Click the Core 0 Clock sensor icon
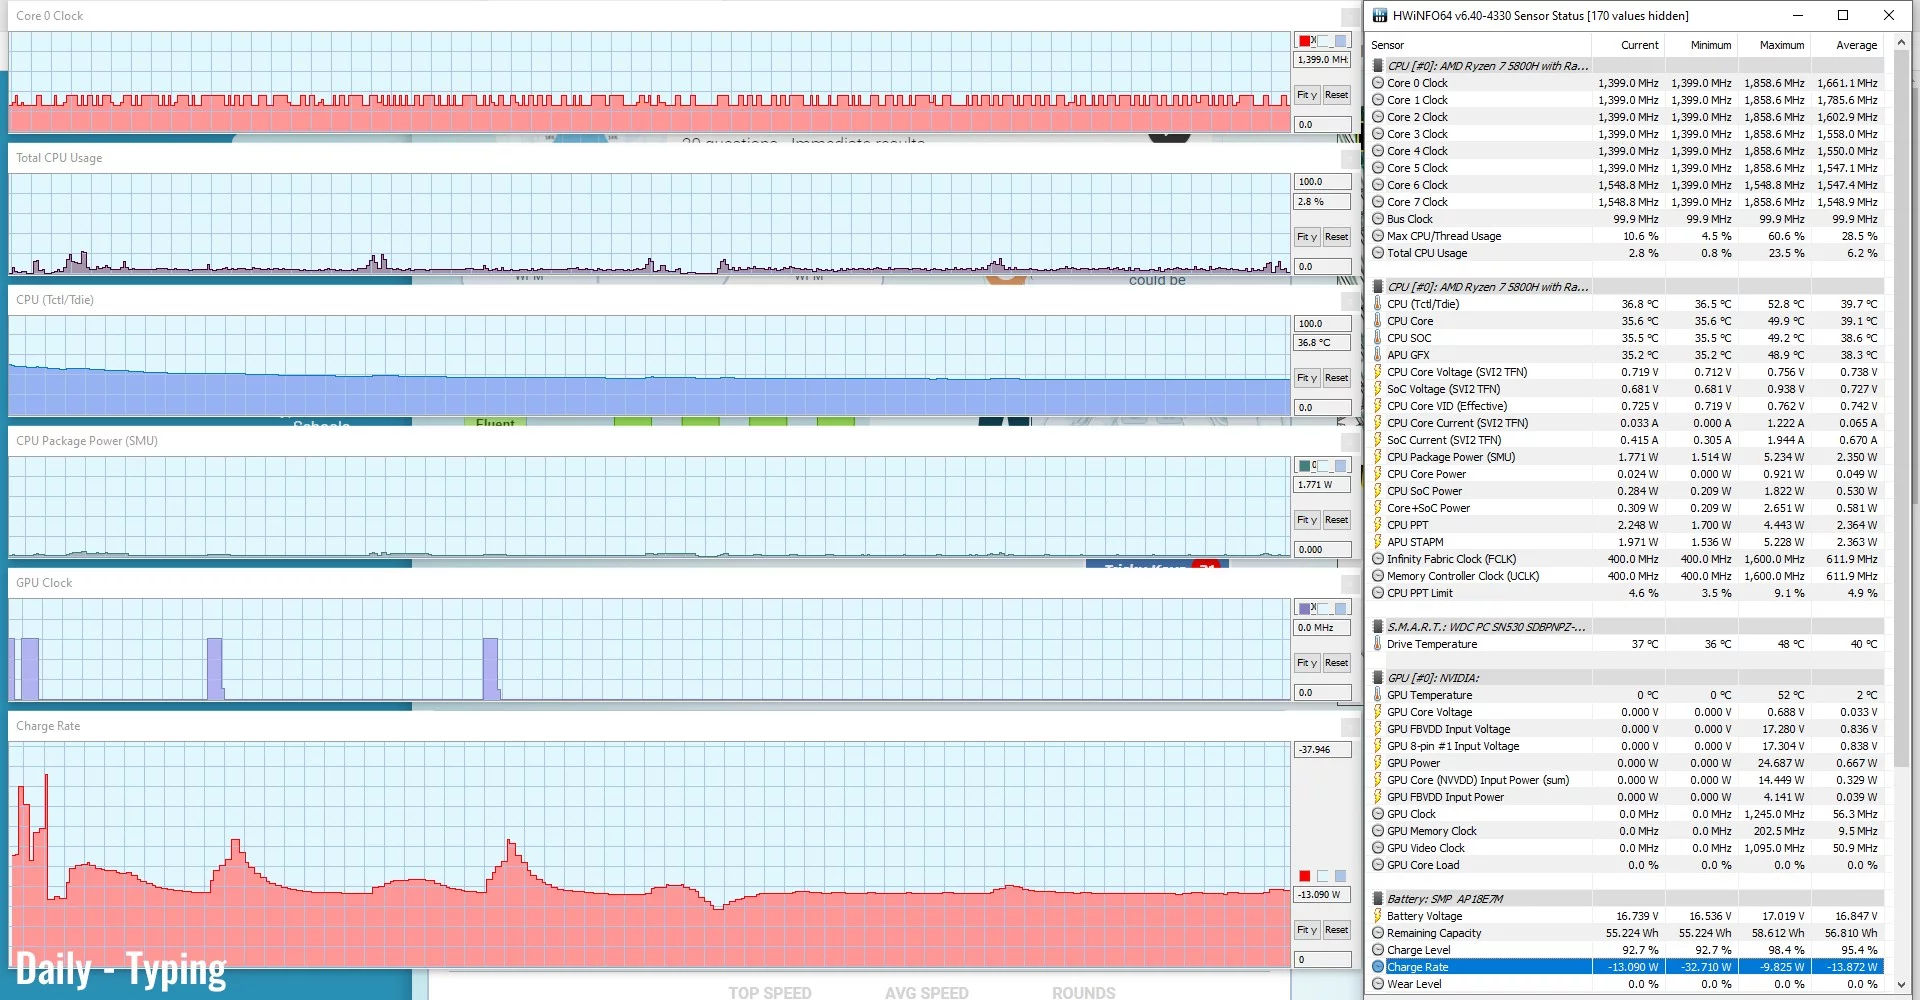Screen dimensions: 1920x1000 click(1378, 83)
